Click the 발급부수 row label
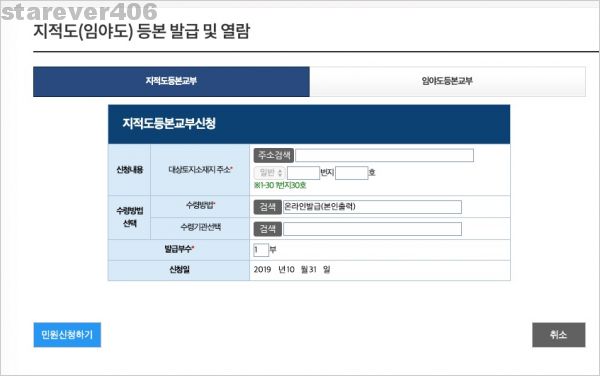This screenshot has width=600, height=376. tap(179, 249)
